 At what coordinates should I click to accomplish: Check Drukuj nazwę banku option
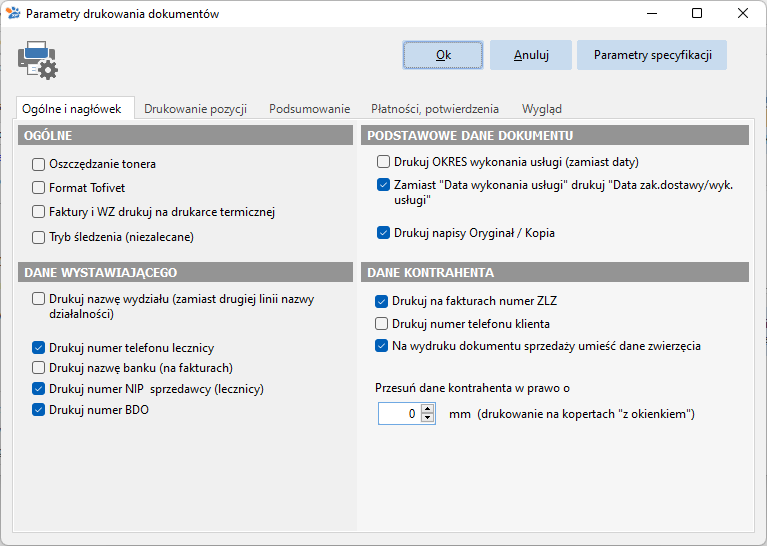click(38, 368)
